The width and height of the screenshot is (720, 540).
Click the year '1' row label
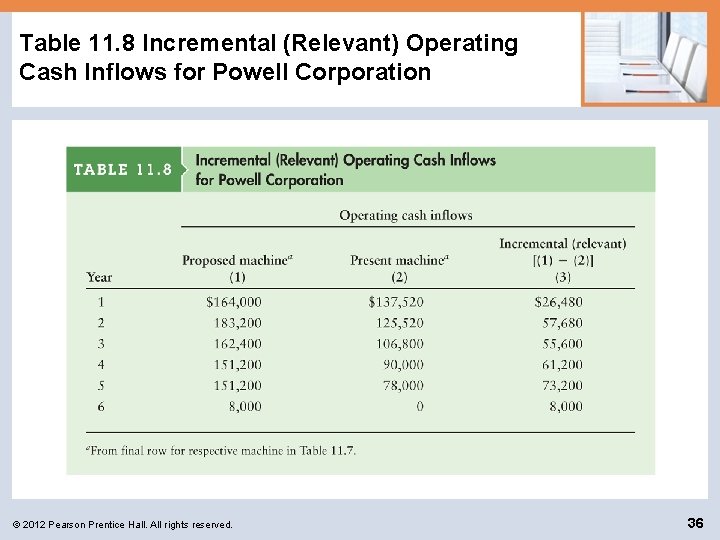(101, 302)
